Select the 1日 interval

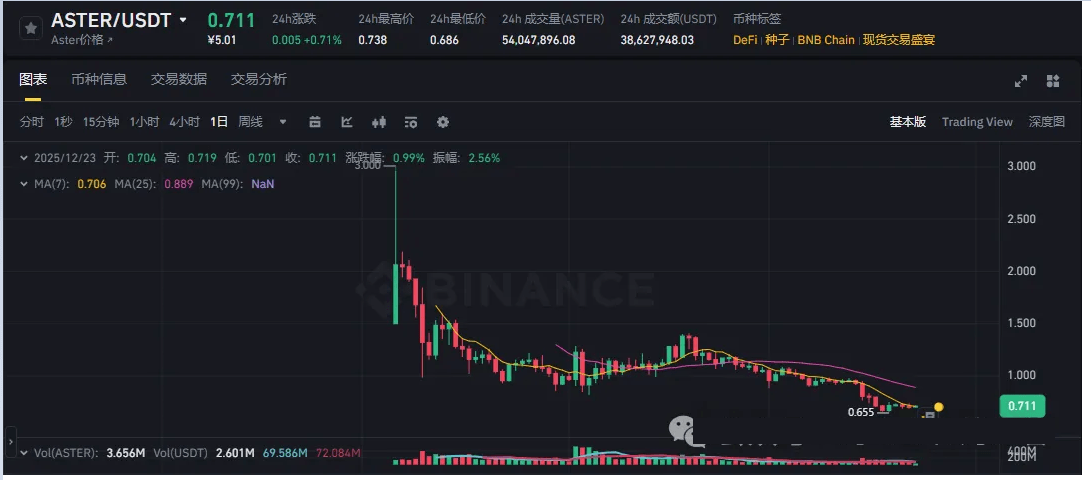(x=219, y=122)
